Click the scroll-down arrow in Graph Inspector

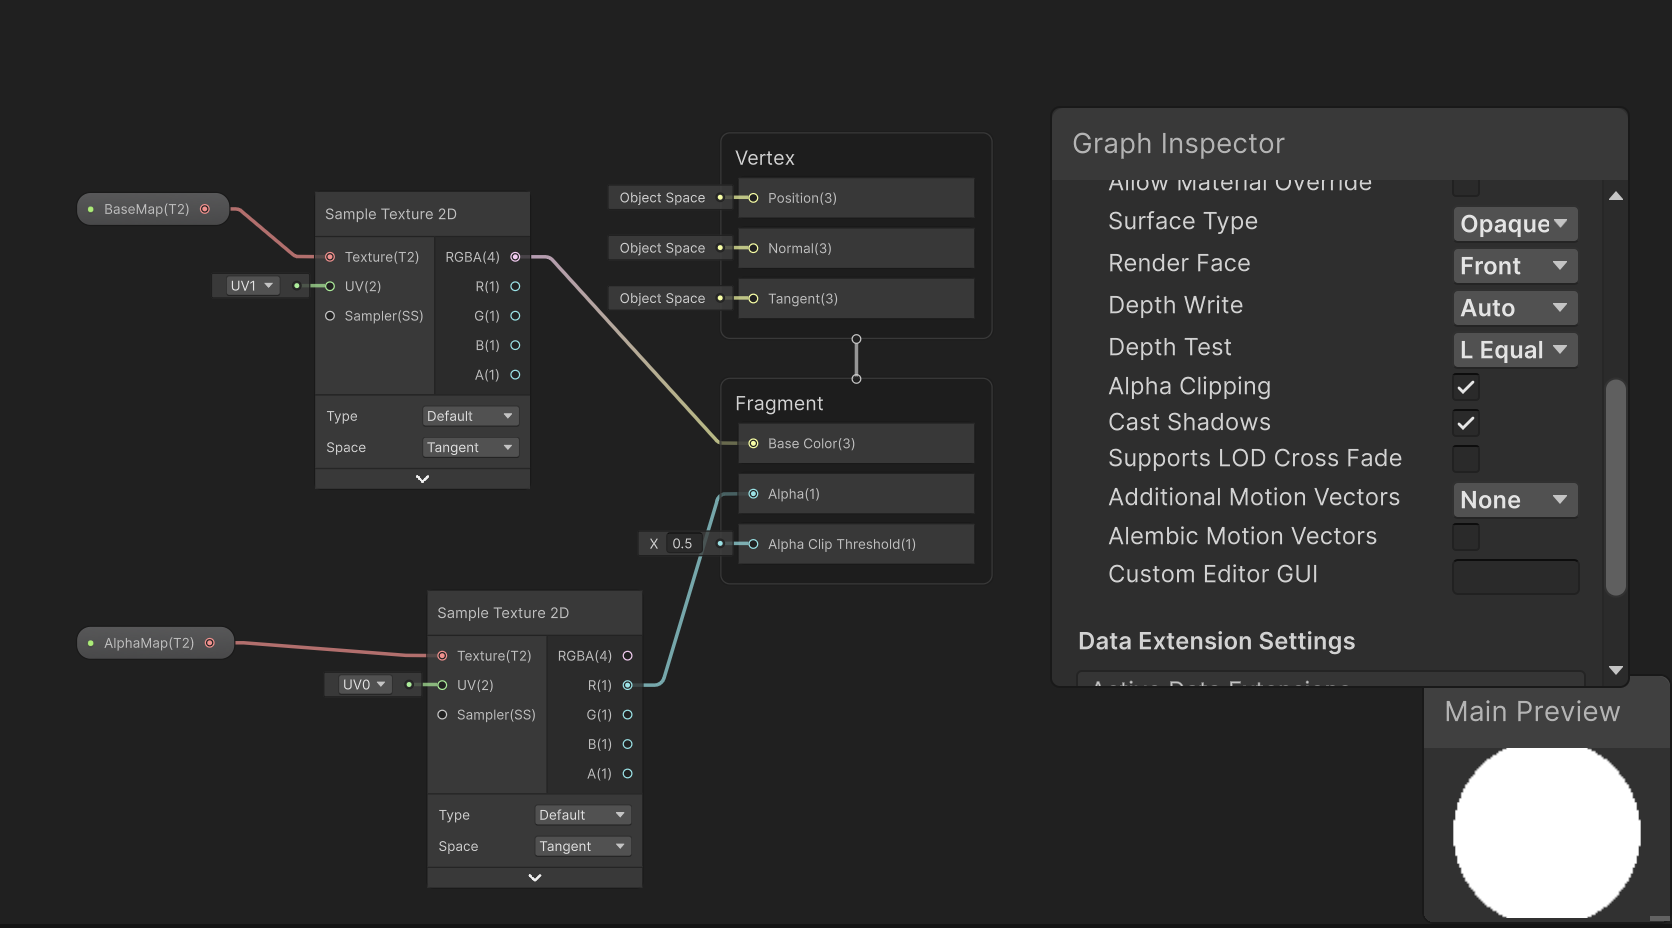coord(1615,670)
